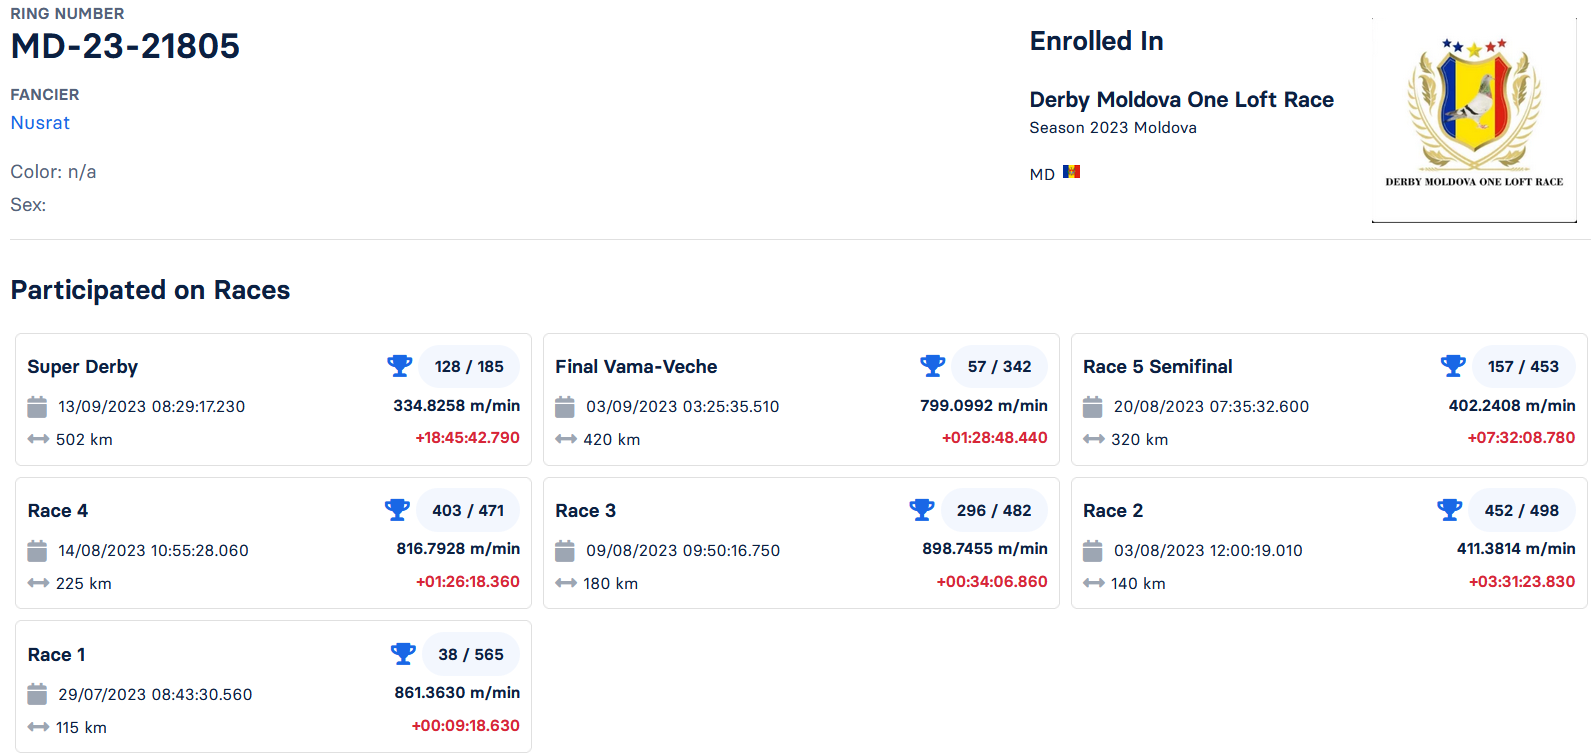Click the Race 3 distance arrow icon

tap(566, 583)
